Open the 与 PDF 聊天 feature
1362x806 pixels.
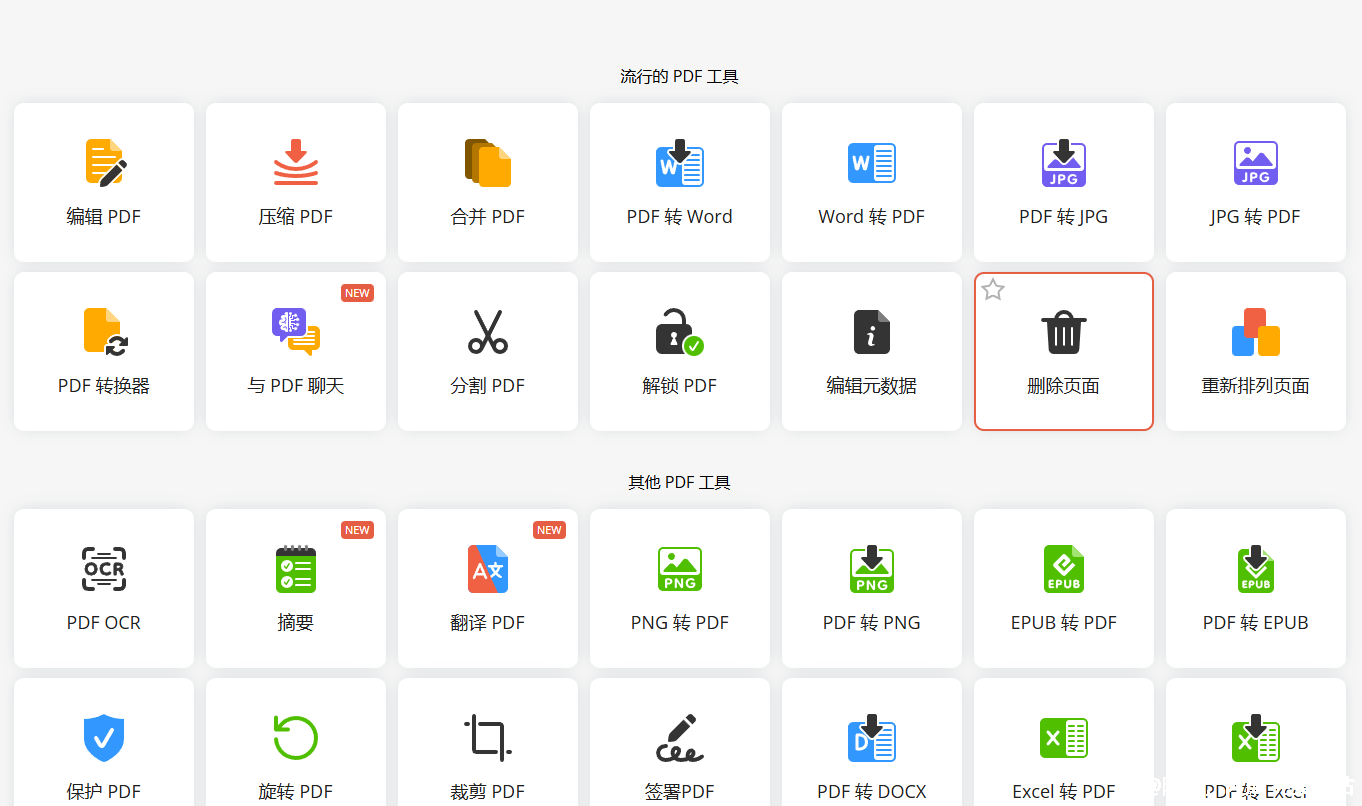[x=295, y=351]
